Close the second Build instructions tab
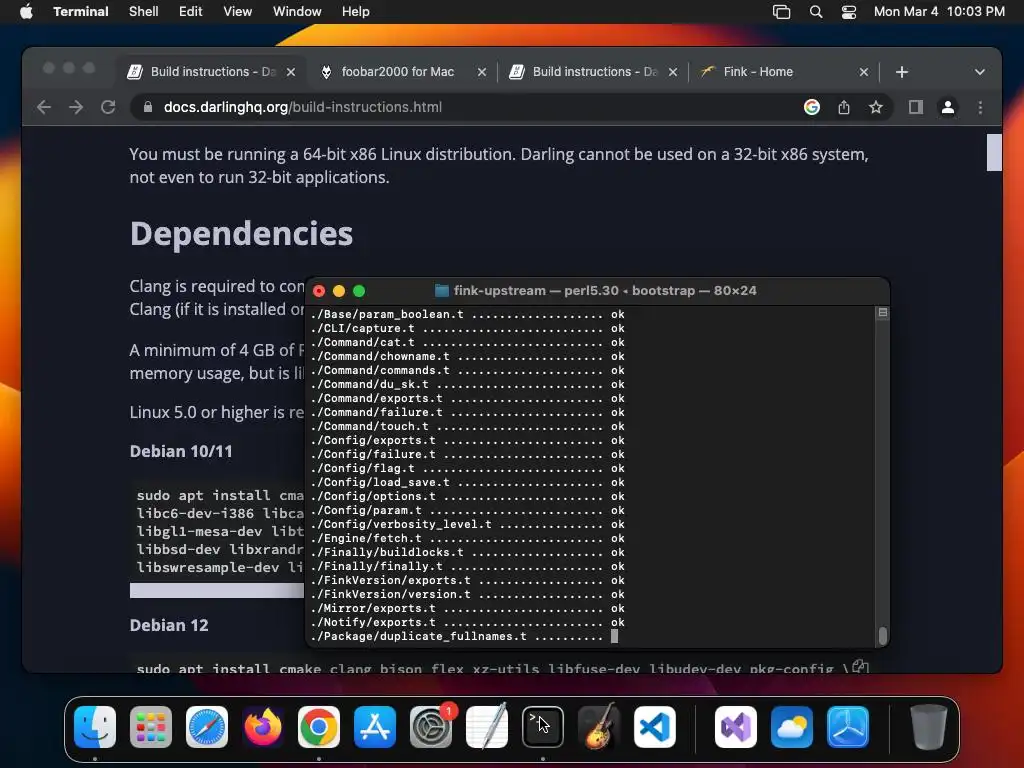Image resolution: width=1024 pixels, height=768 pixels. pyautogui.click(x=673, y=72)
